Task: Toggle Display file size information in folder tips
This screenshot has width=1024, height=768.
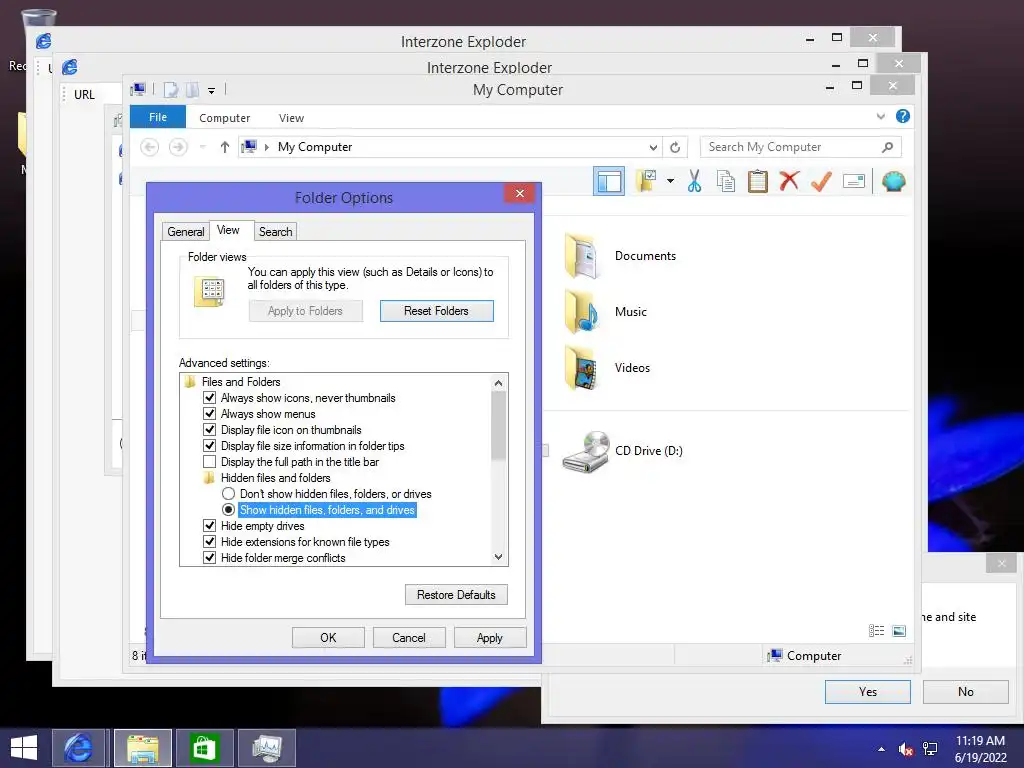Action: coord(210,445)
